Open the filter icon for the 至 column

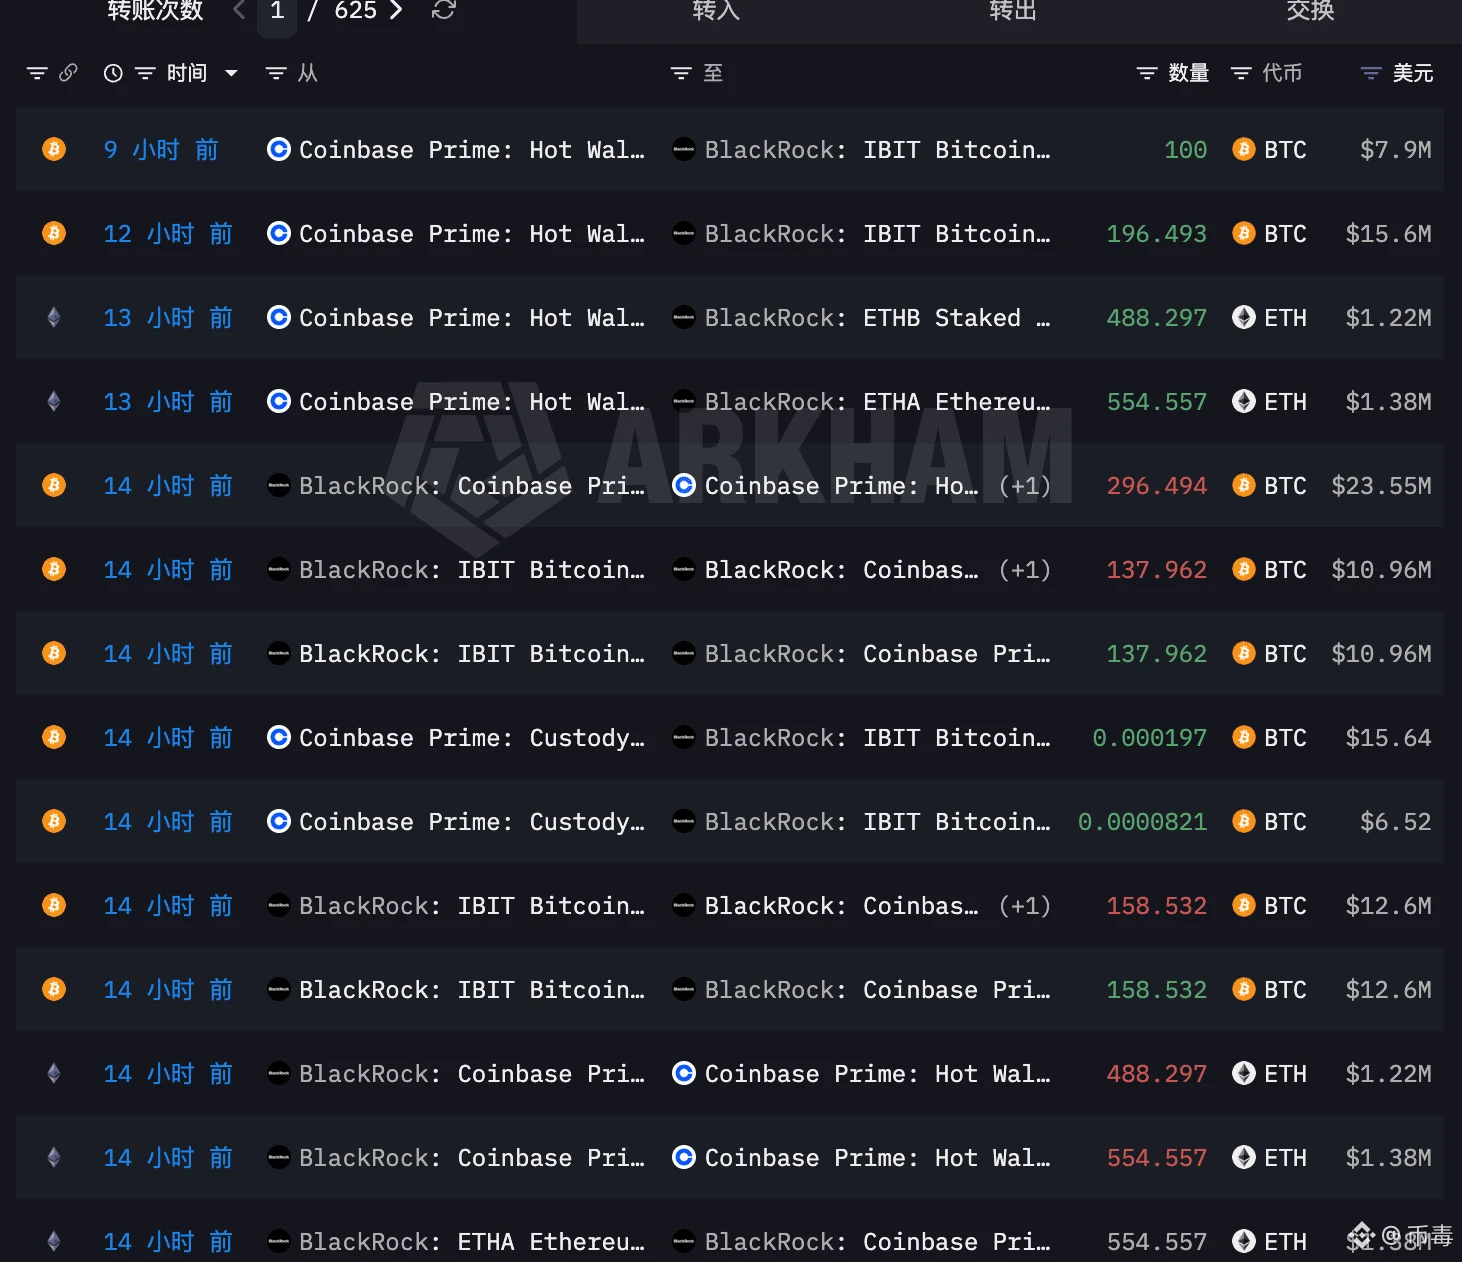pos(681,73)
